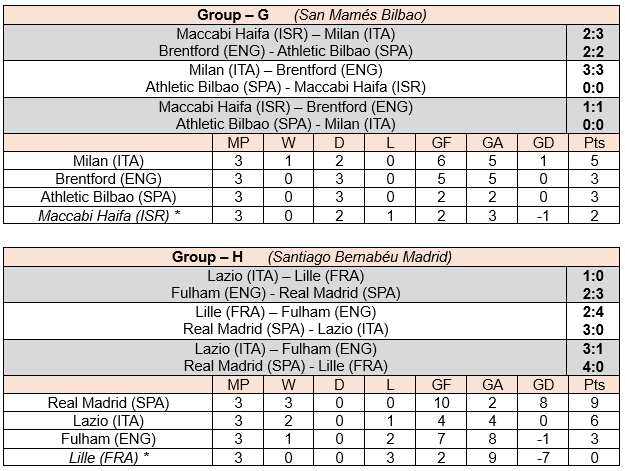
Task: Select Real Madrid - Lille 4:0 score
Action: pos(593,366)
